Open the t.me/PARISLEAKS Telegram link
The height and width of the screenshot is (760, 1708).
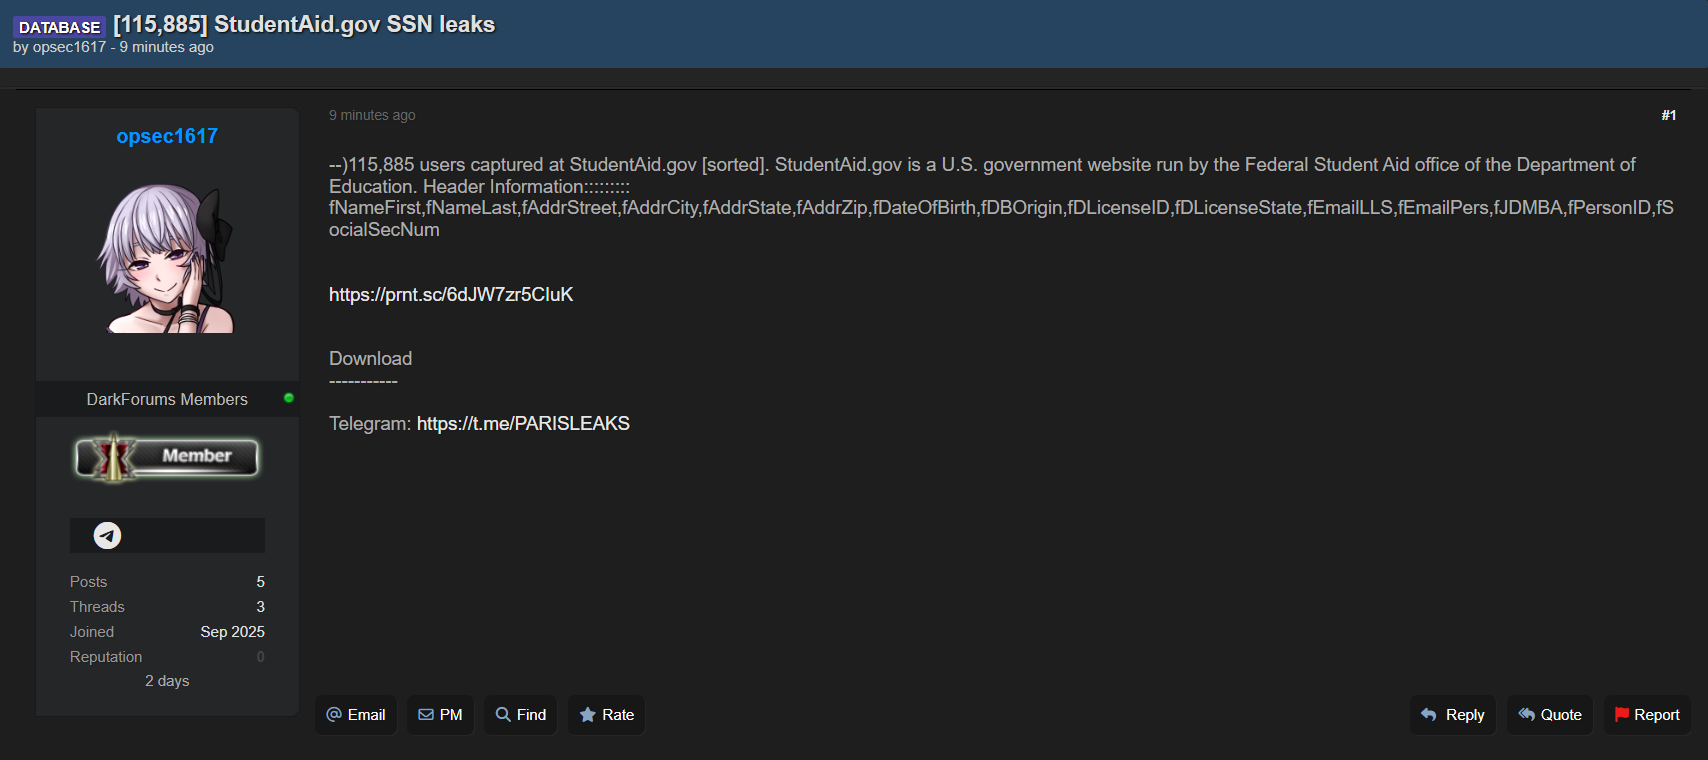[523, 424]
